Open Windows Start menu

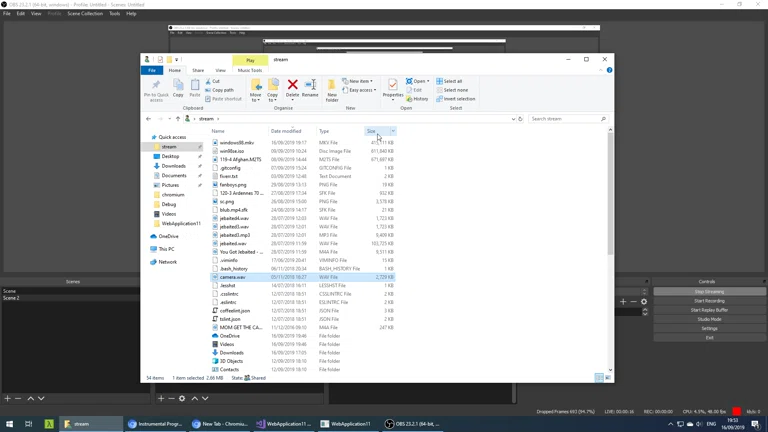tap(9, 424)
